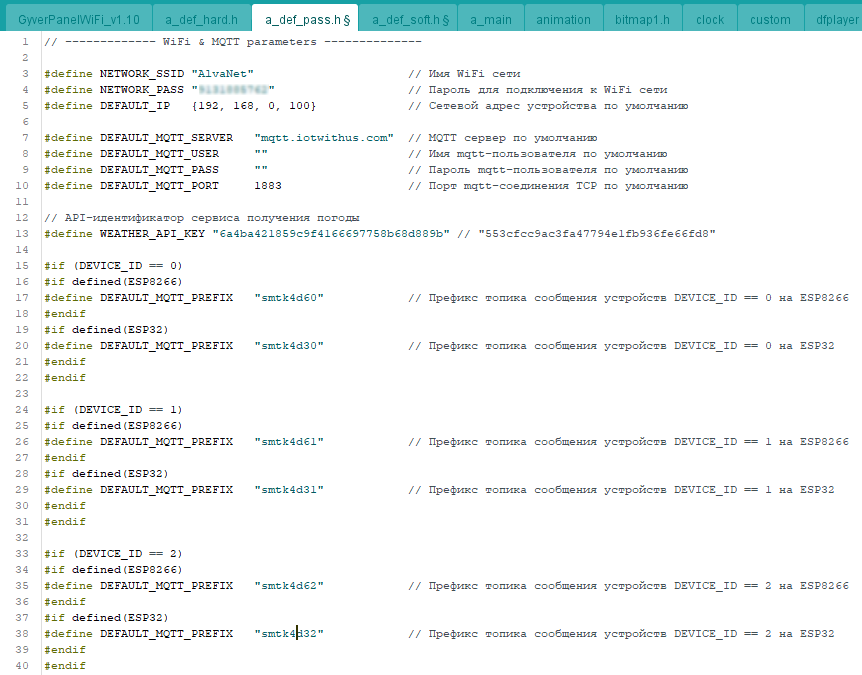Click the "#if (DEVICE_ID == 0)" line

pyautogui.click(x=113, y=266)
